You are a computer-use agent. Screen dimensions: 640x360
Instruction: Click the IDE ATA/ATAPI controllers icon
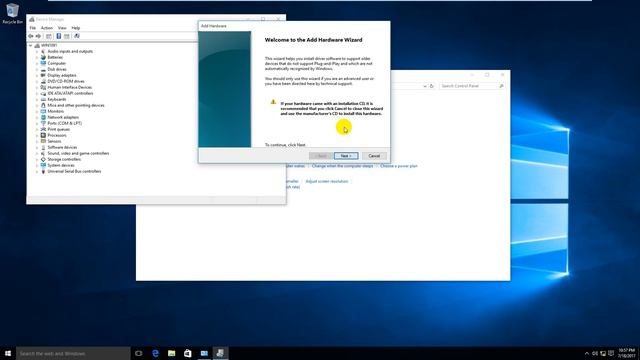43,93
